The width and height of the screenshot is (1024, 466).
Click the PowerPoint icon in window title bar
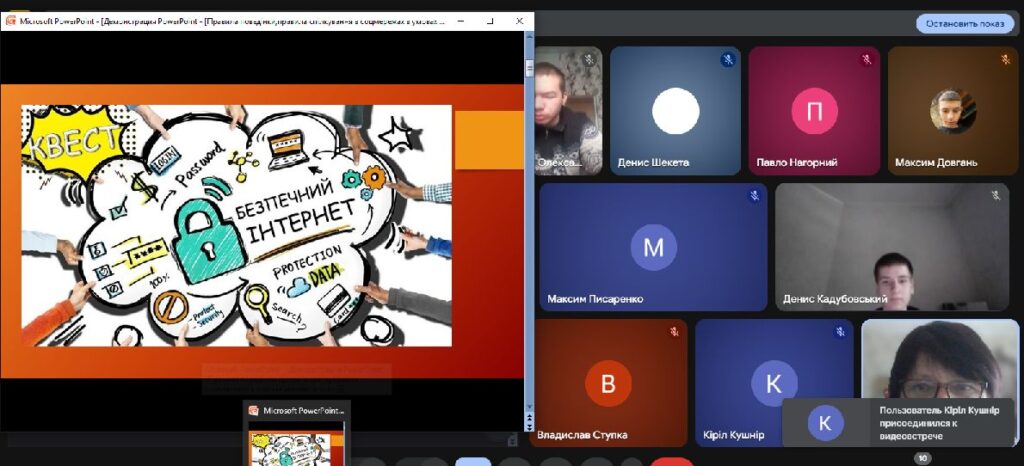point(11,20)
